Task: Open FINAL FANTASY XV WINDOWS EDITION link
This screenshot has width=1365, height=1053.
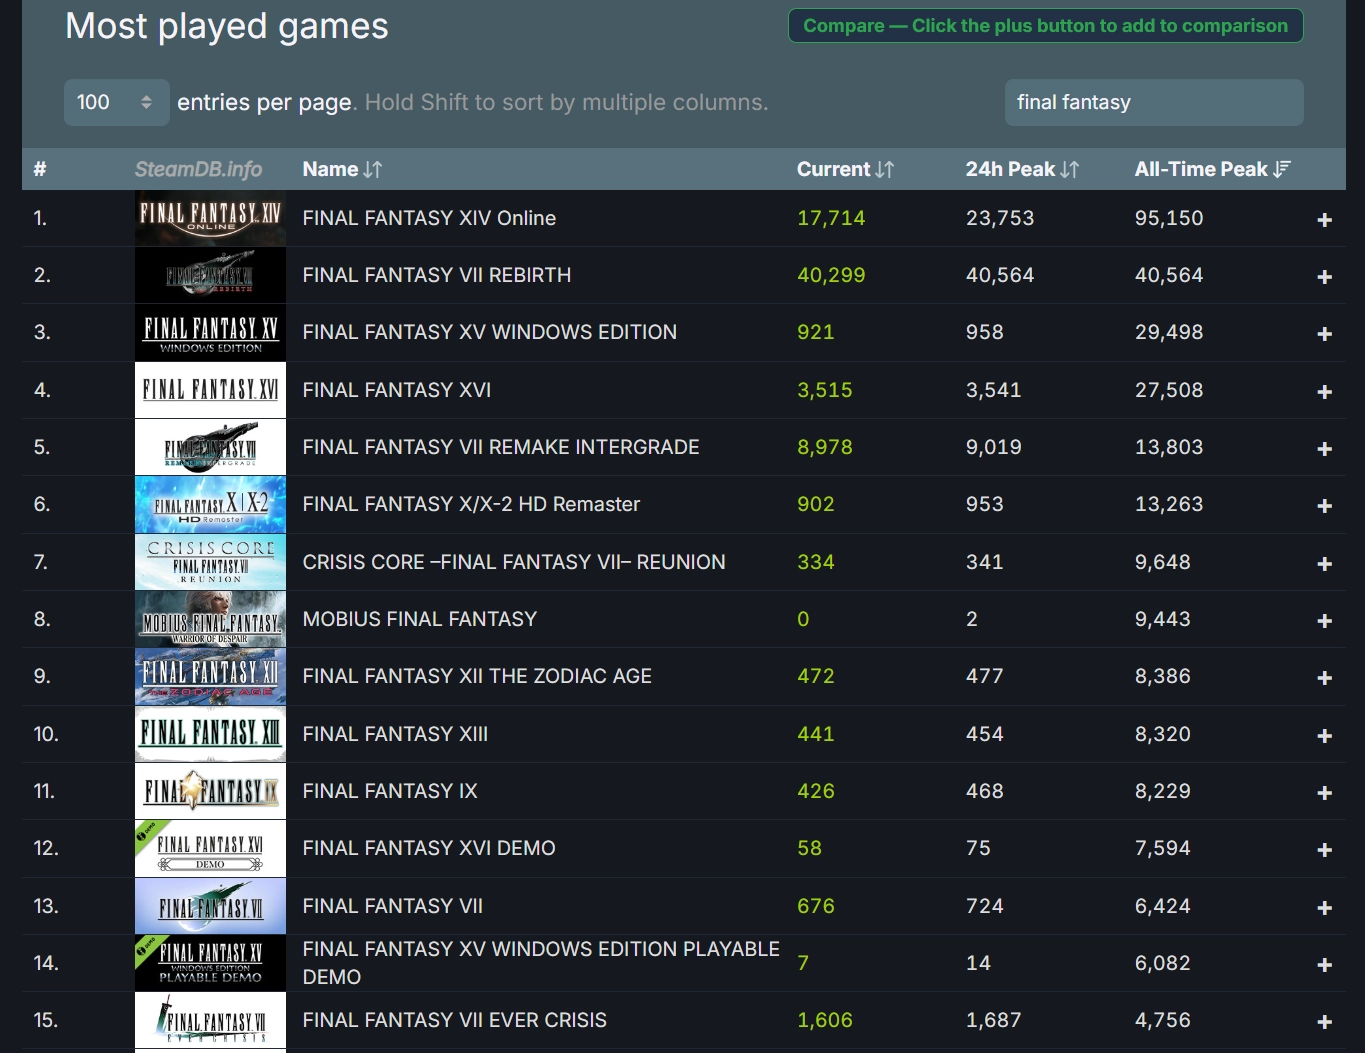Action: point(489,332)
